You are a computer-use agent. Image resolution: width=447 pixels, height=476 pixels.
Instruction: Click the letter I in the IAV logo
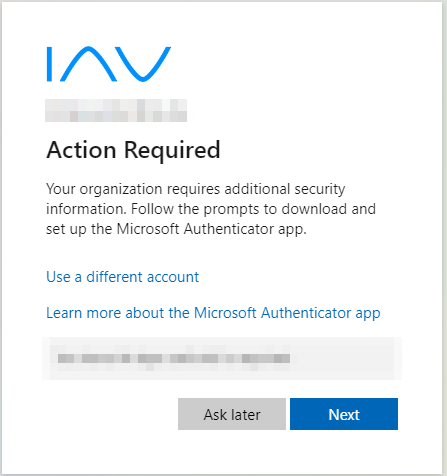(x=50, y=64)
